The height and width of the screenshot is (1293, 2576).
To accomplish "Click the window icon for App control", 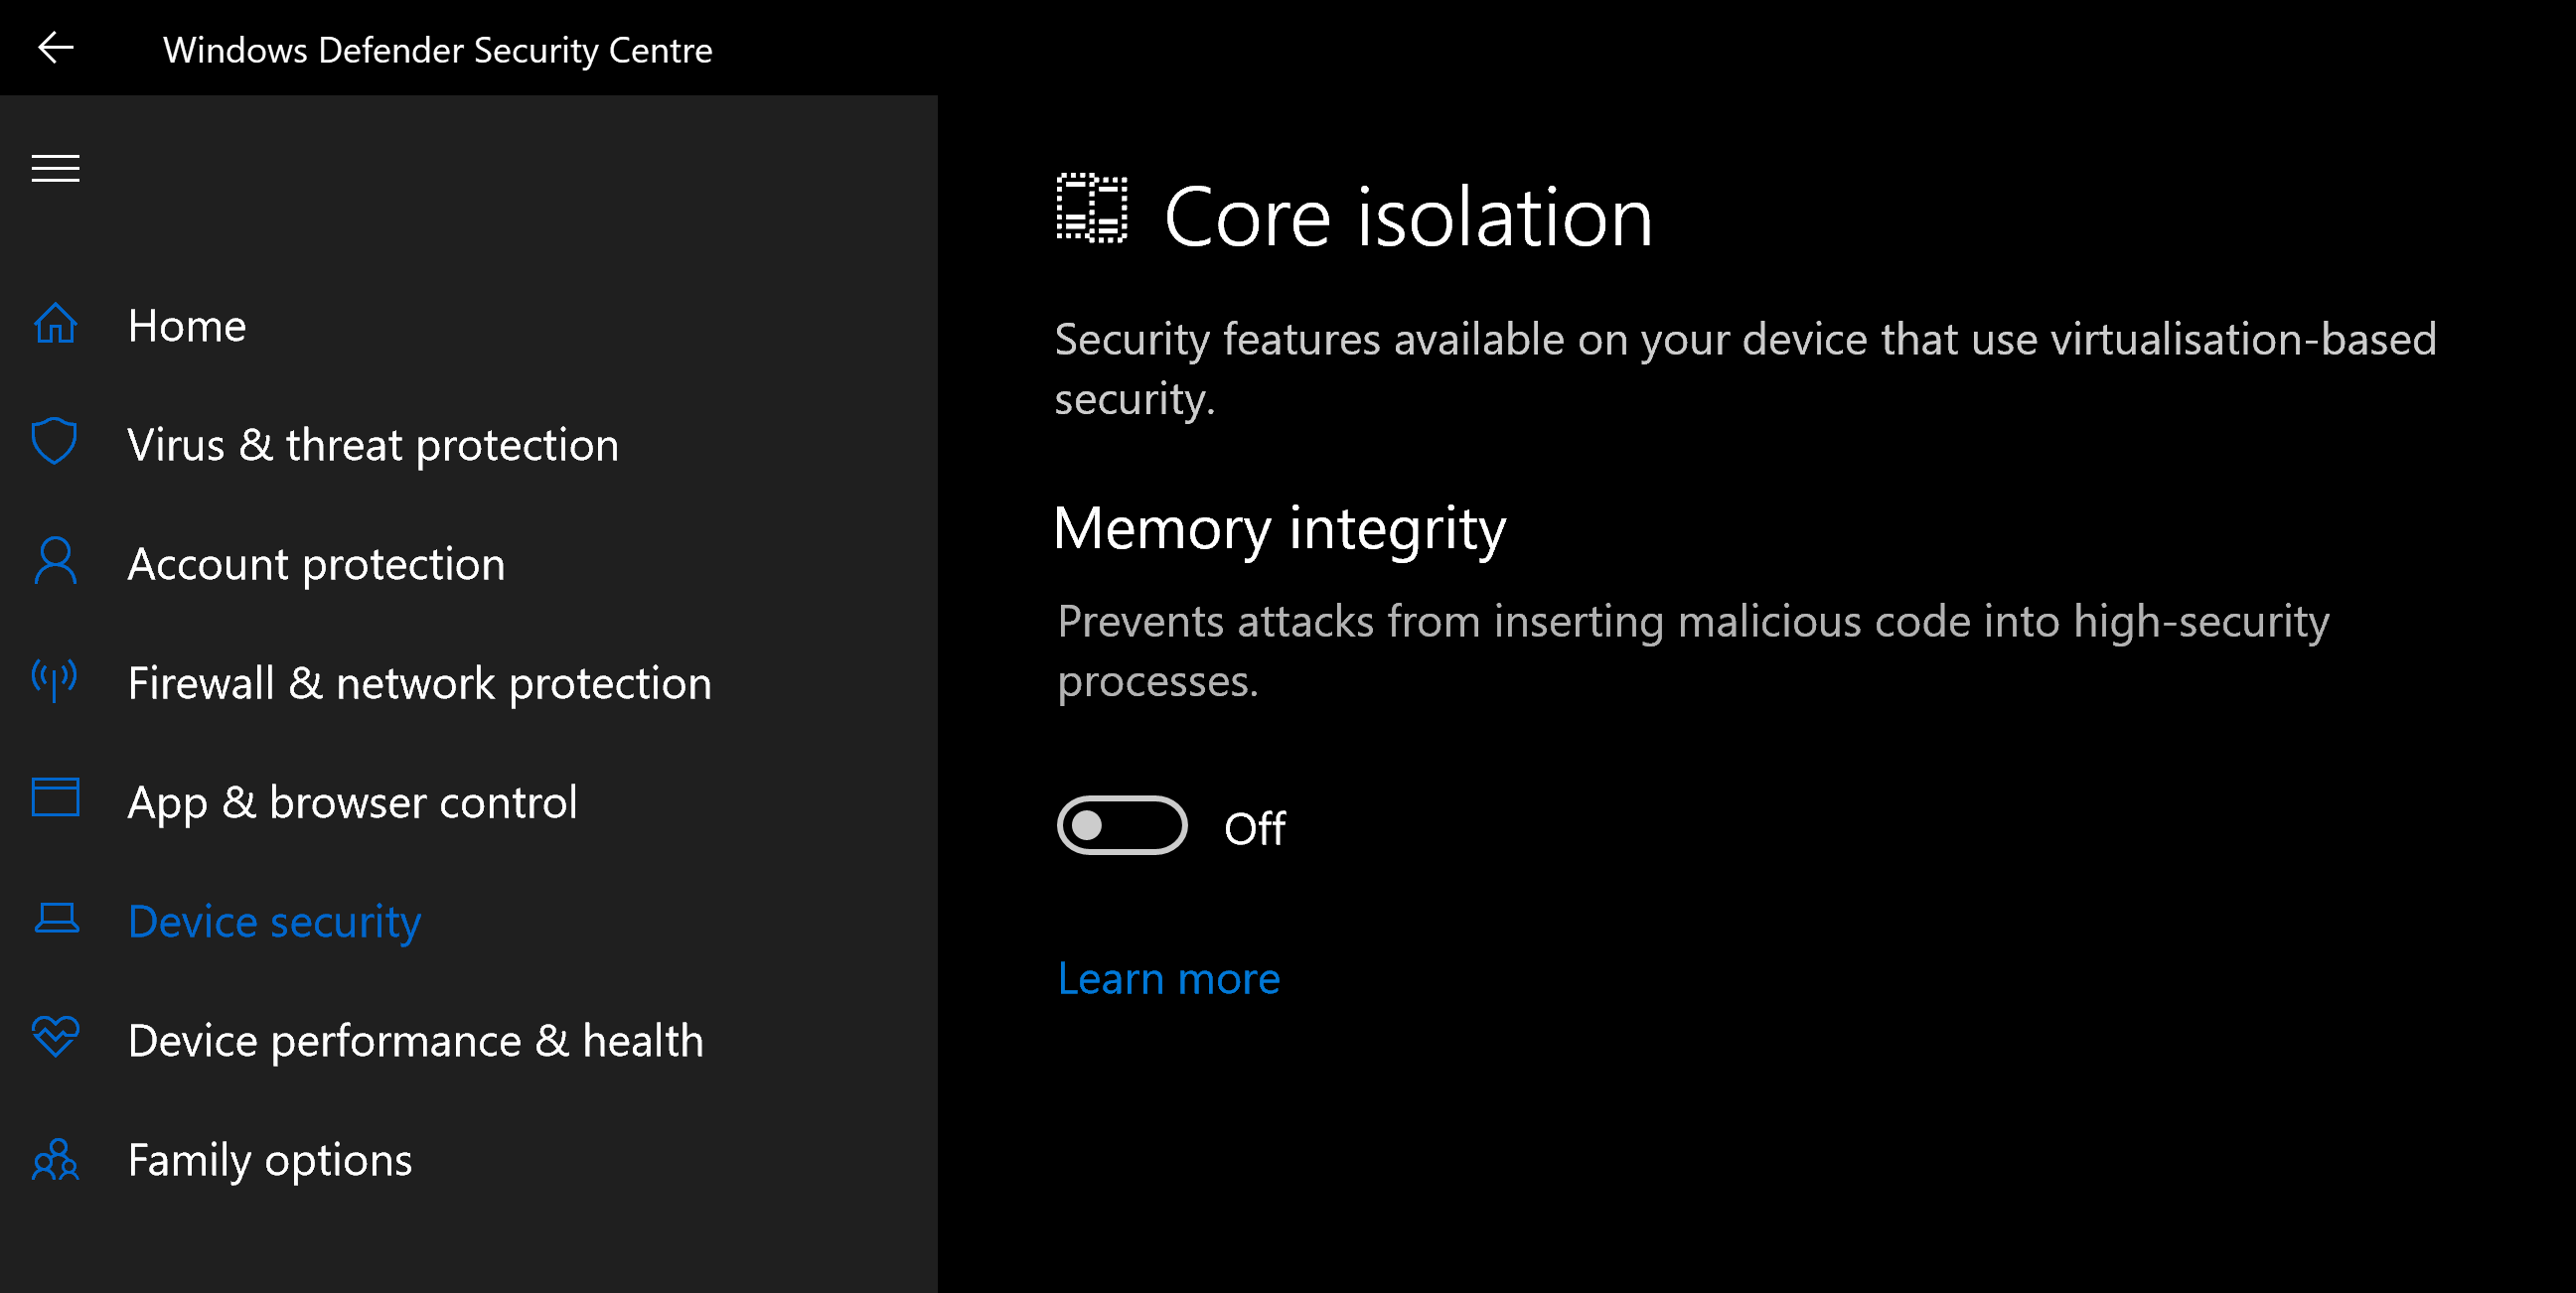I will click(x=55, y=798).
